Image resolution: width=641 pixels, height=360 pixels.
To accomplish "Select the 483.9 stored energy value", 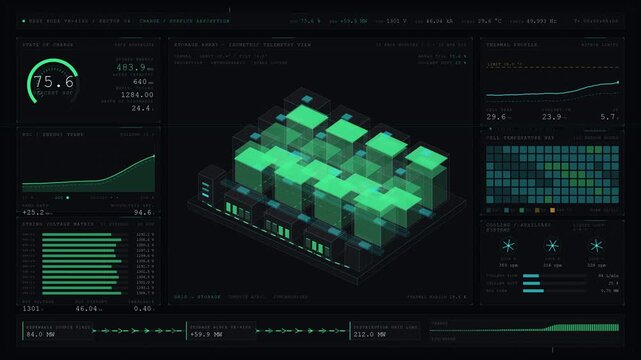I will click(131, 67).
